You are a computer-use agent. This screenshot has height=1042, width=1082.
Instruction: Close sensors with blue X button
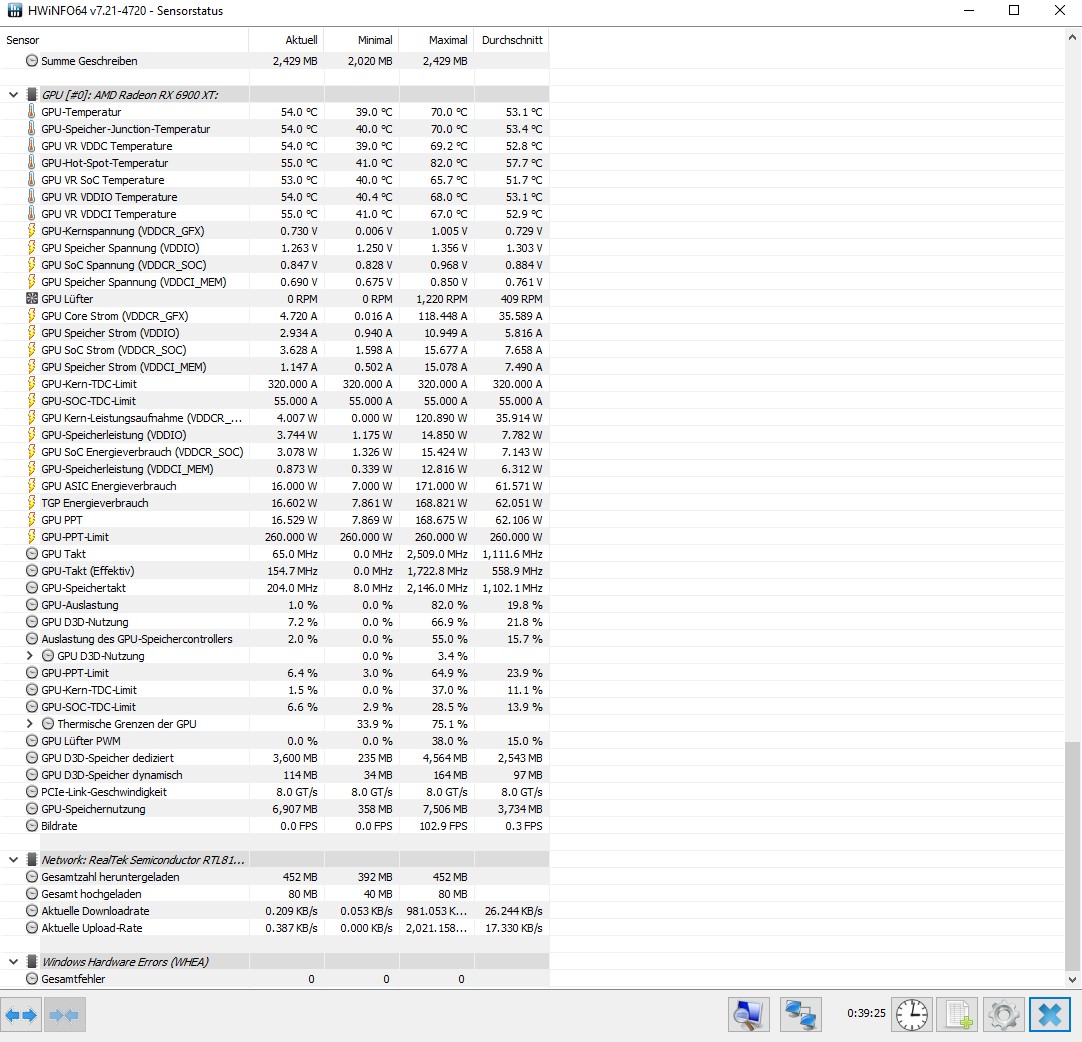(1050, 1014)
